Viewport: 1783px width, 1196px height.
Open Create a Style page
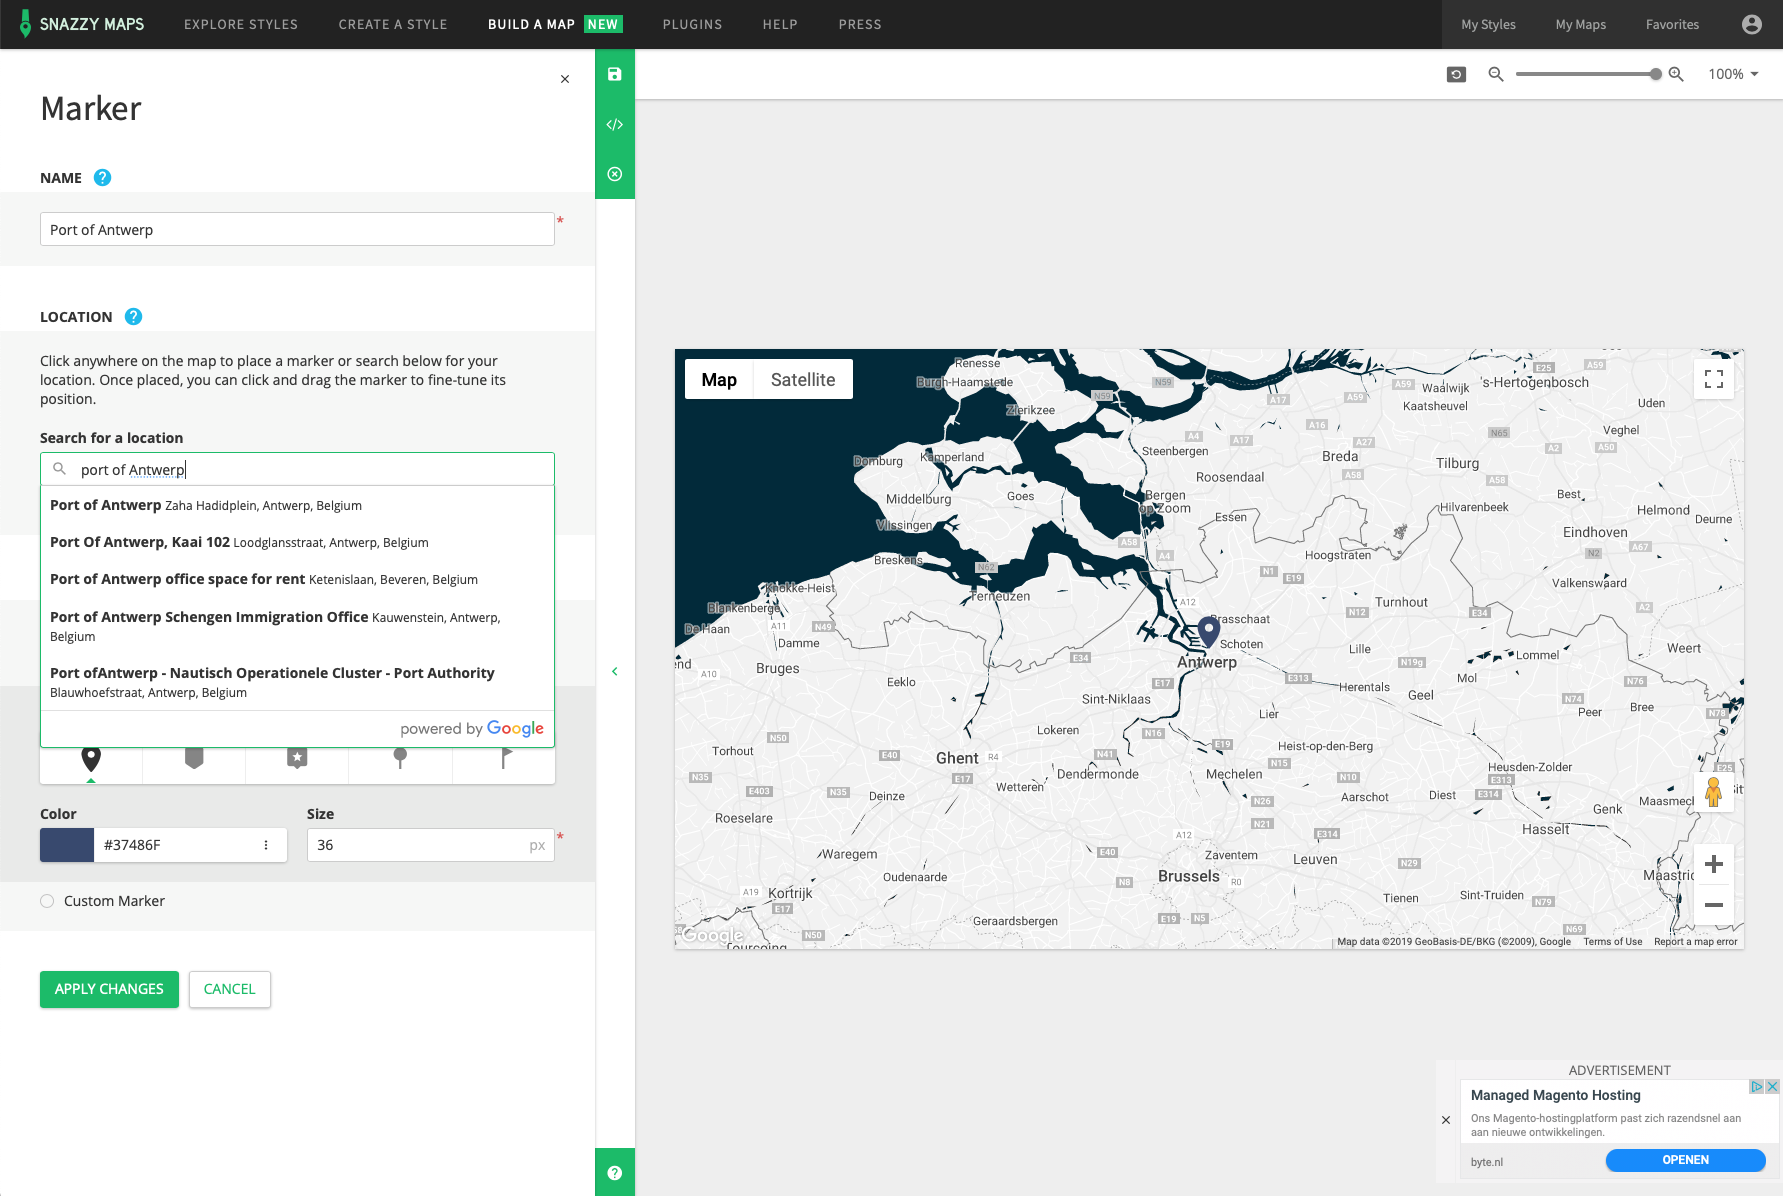point(393,24)
